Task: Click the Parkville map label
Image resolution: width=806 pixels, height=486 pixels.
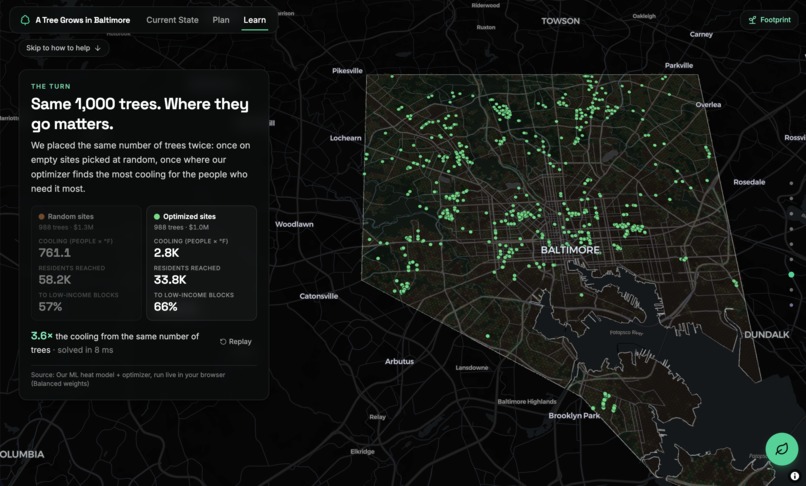Action: tap(679, 65)
